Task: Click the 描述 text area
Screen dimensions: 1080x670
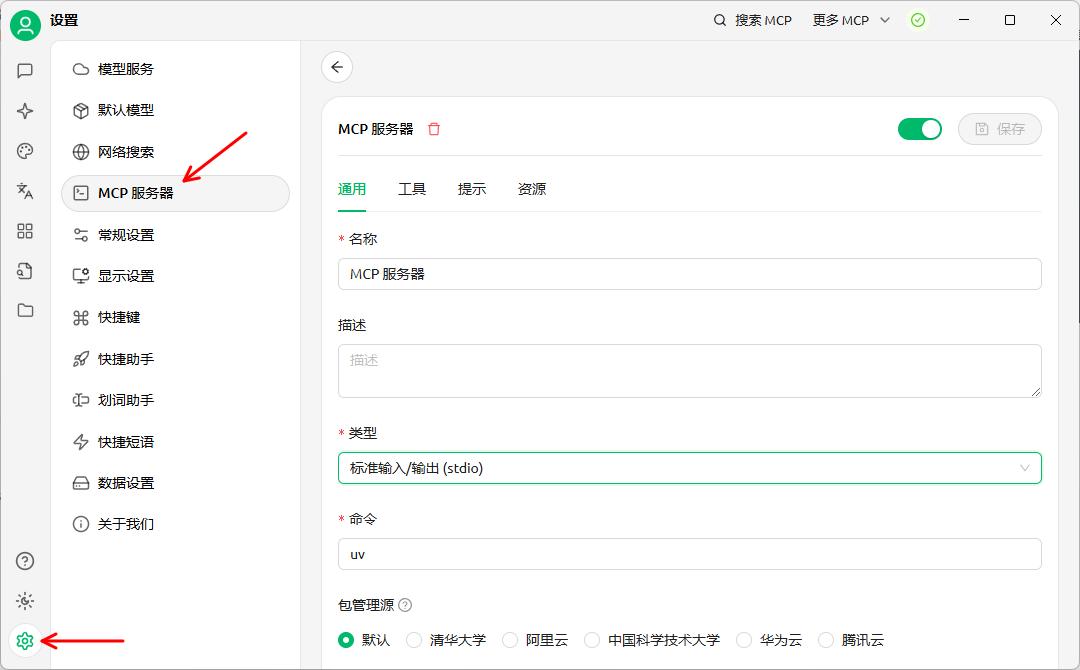Action: [689, 371]
